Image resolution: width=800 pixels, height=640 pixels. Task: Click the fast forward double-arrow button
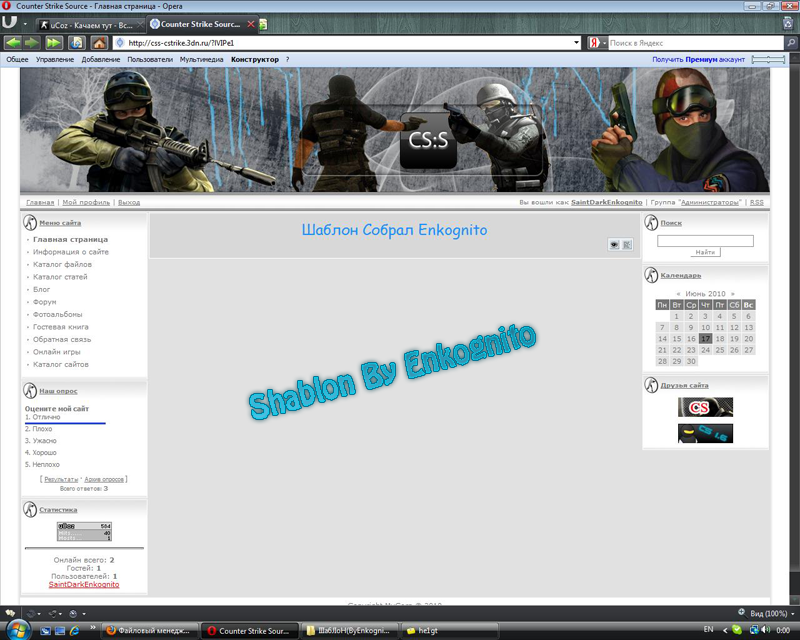coord(54,43)
